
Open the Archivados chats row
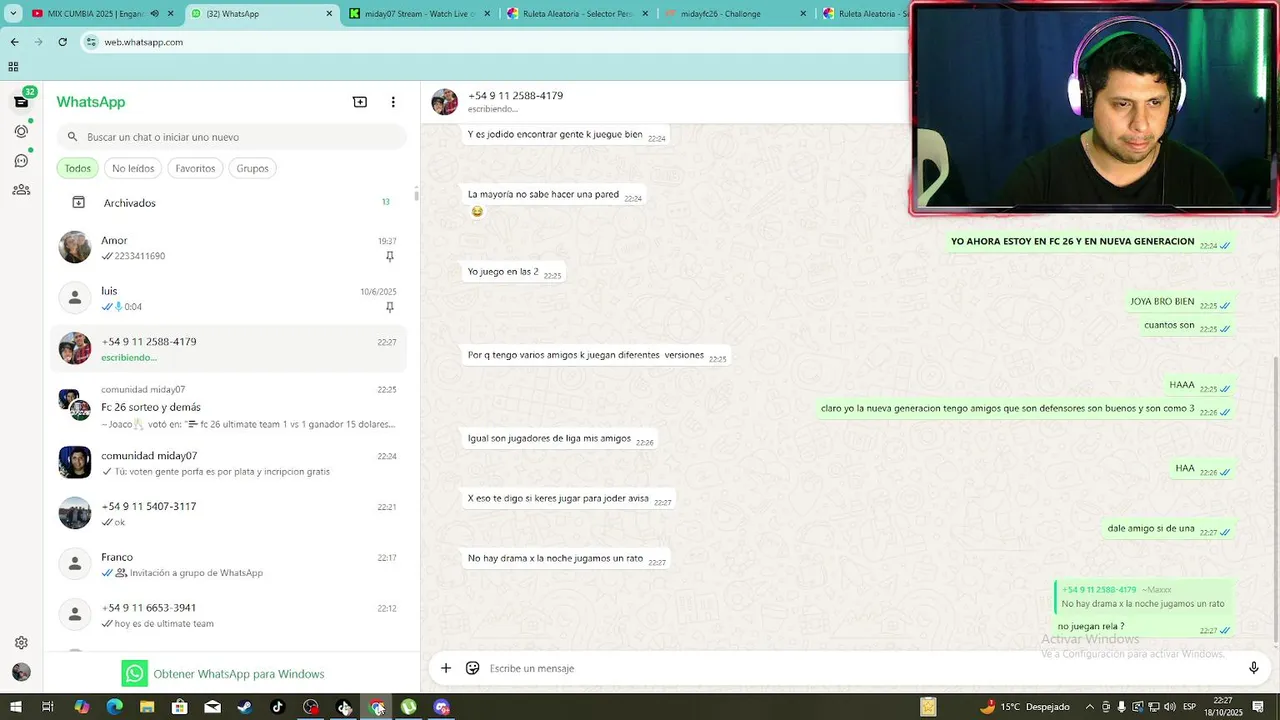point(229,203)
